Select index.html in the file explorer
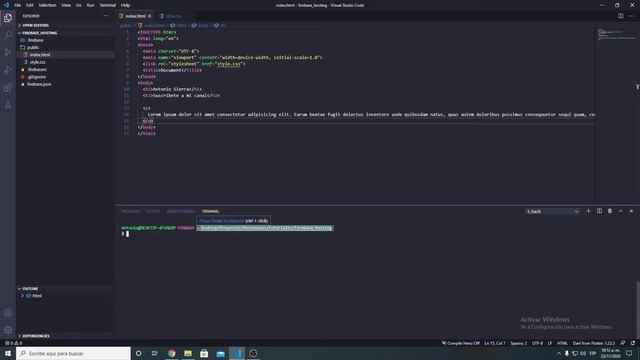 pos(65,55)
